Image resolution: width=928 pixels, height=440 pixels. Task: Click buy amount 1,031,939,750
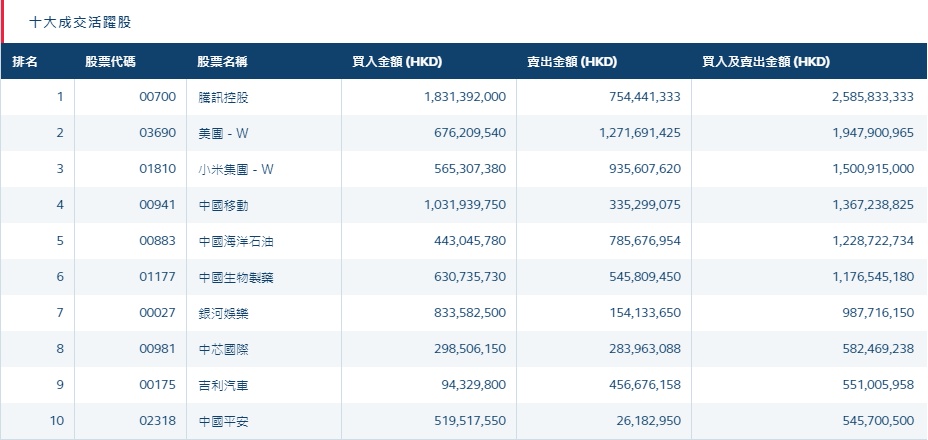(x=465, y=205)
